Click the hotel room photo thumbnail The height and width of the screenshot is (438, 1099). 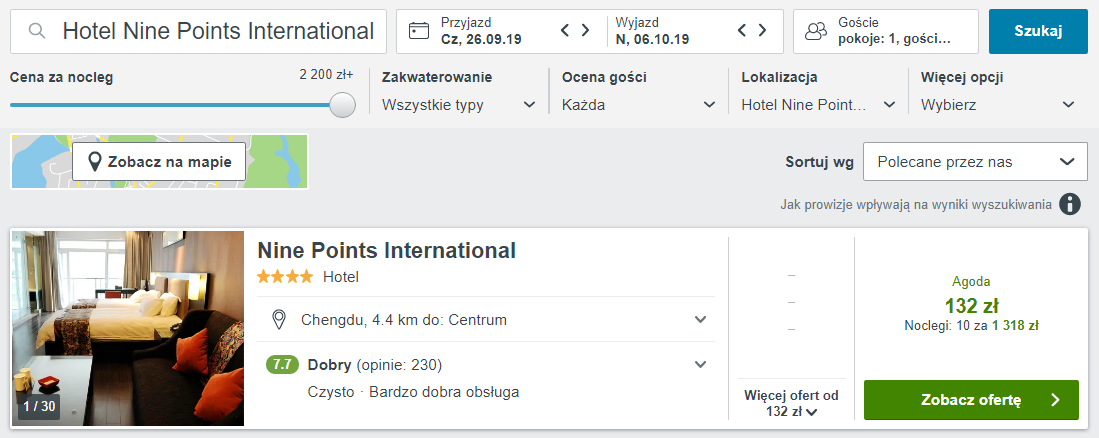click(x=128, y=328)
